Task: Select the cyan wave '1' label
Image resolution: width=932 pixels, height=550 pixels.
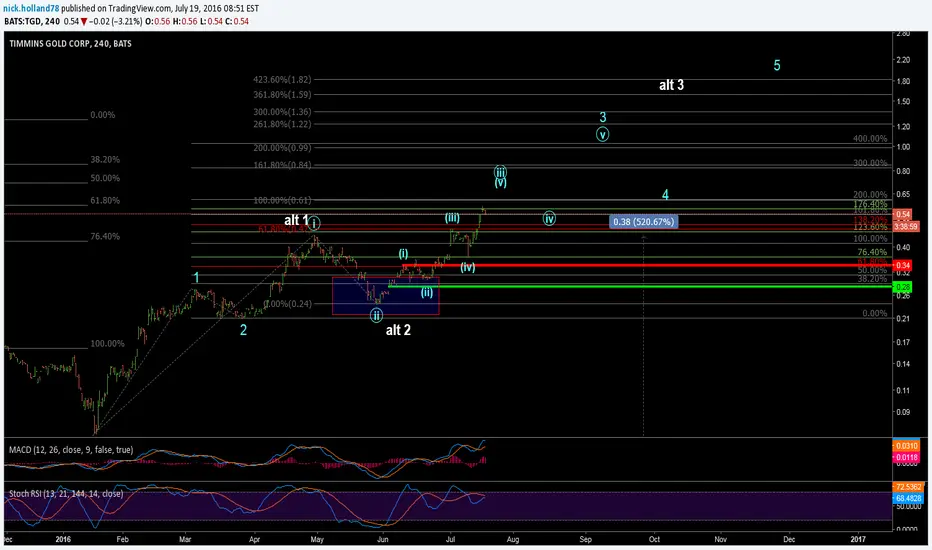Action: point(197,278)
